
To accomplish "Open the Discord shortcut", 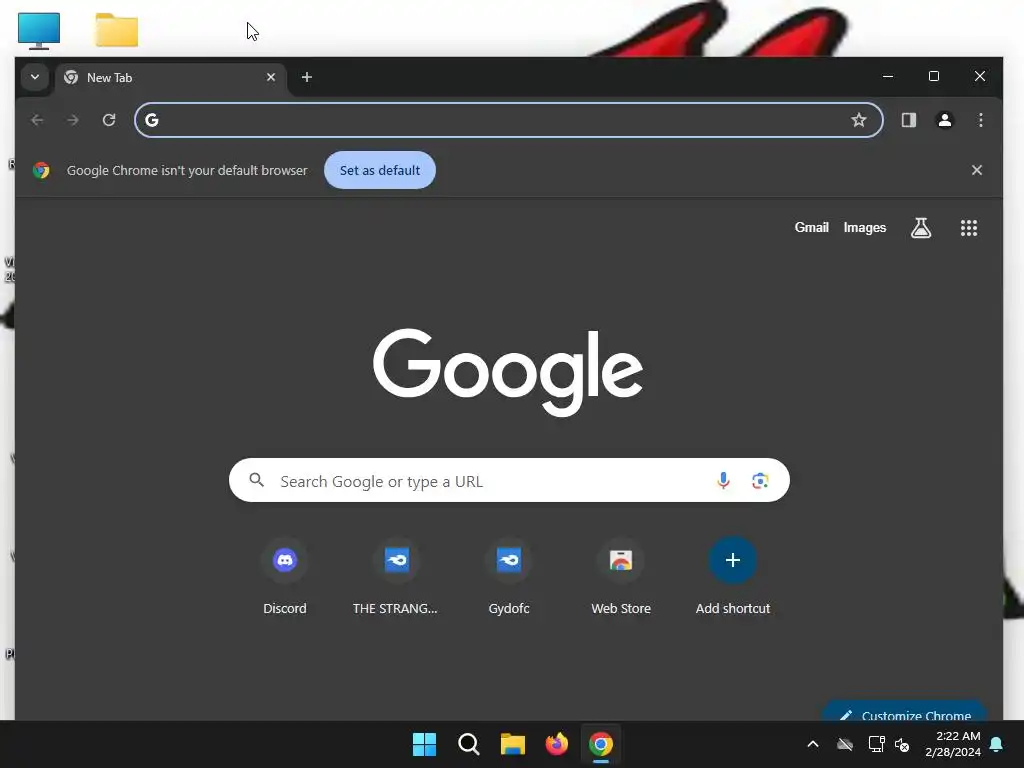I will point(285,576).
